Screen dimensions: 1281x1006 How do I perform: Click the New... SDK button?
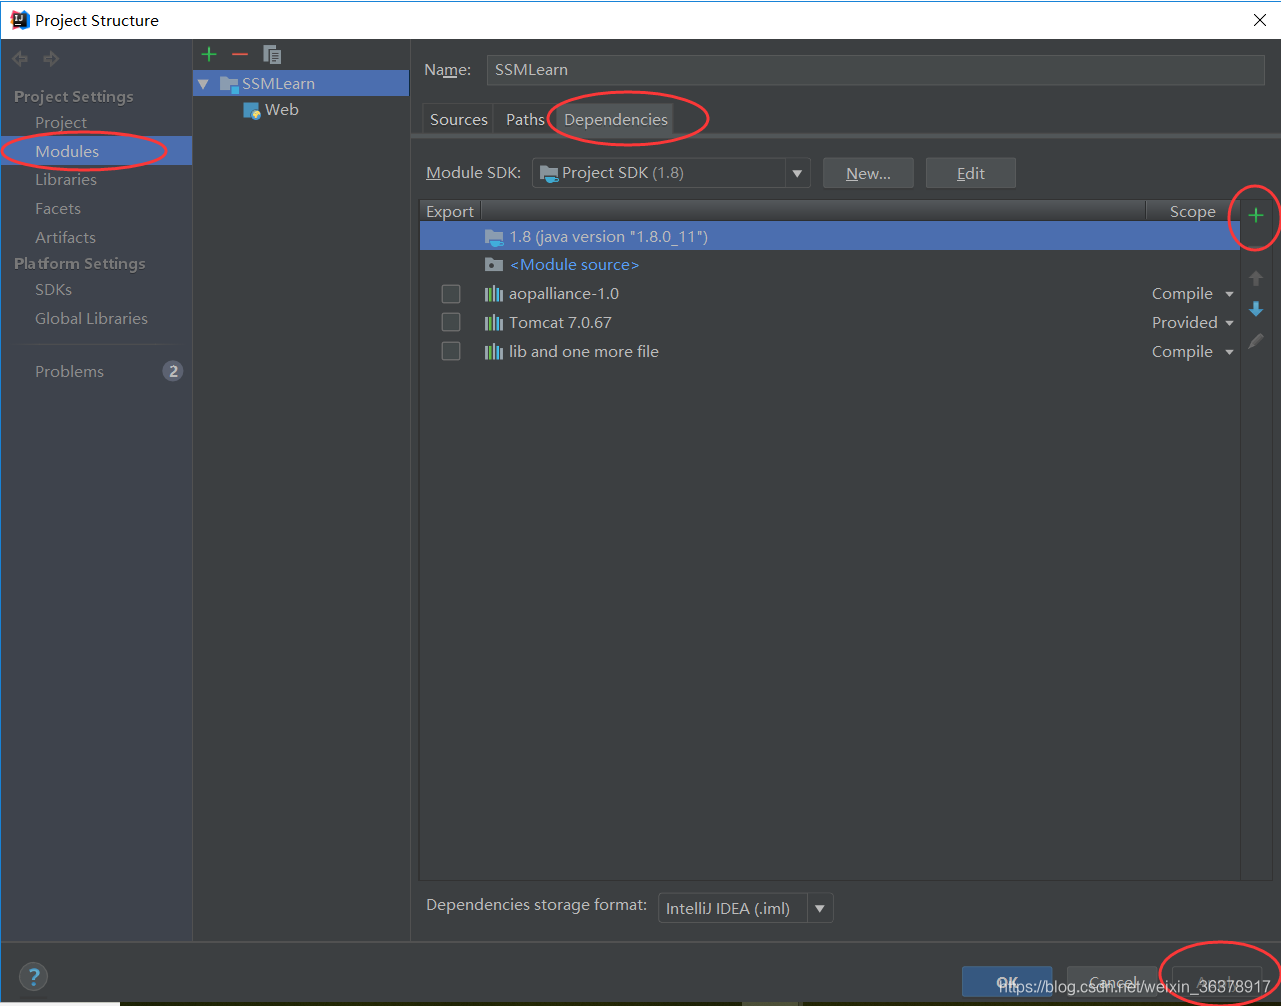pos(868,173)
